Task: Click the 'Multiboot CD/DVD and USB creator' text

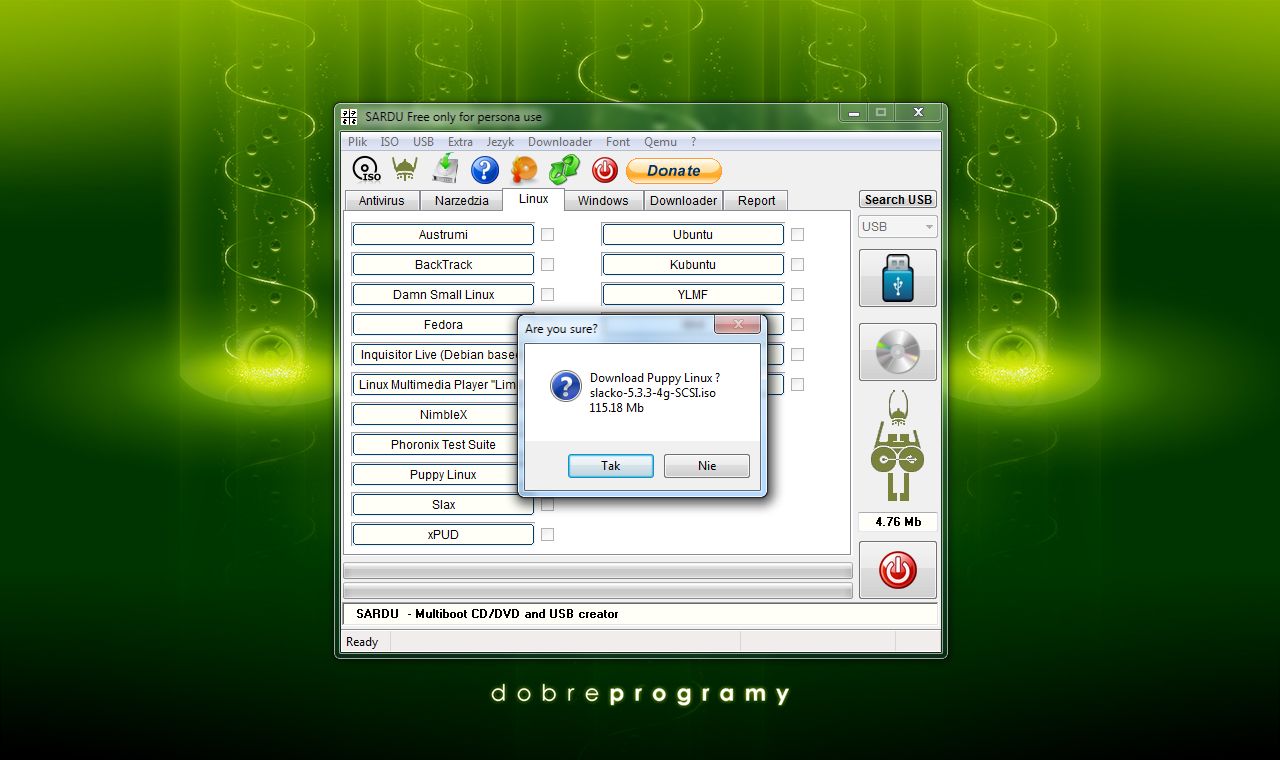Action: [517, 614]
